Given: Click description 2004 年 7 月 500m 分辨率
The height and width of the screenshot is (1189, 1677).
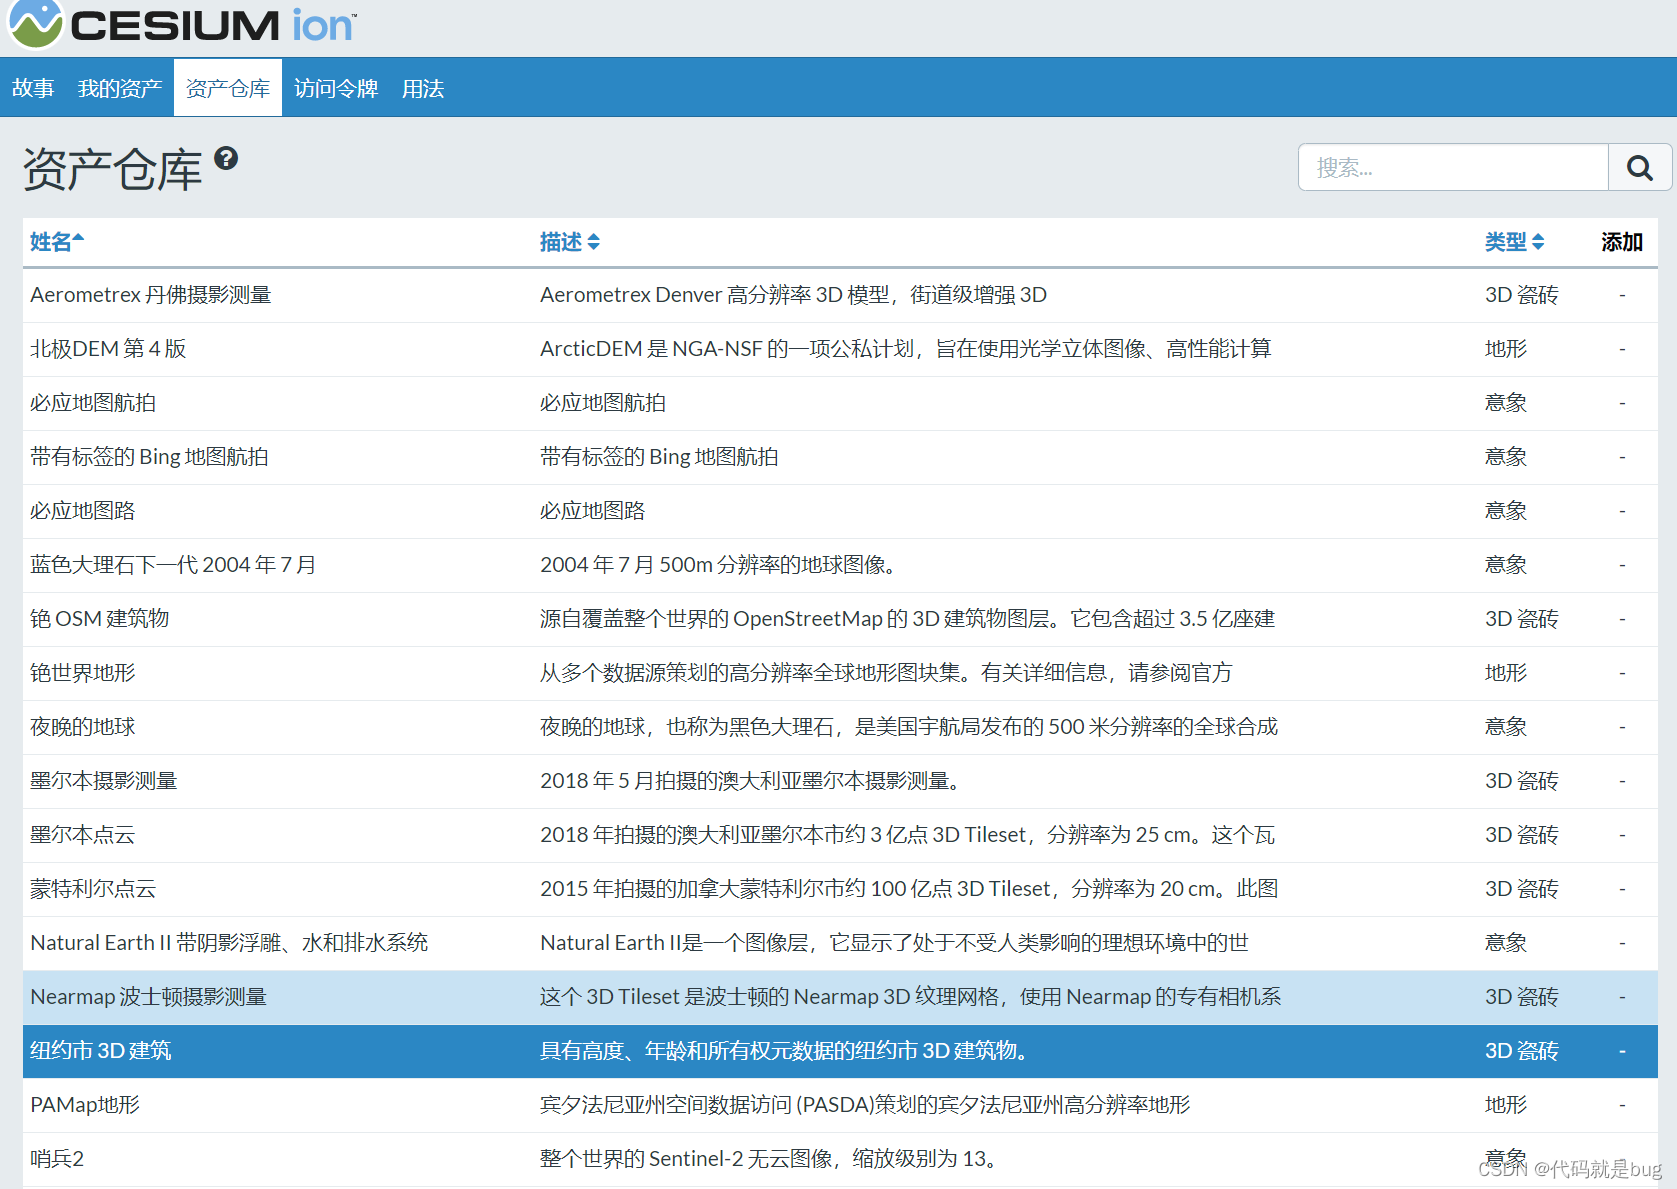Looking at the screenshot, I should [720, 565].
